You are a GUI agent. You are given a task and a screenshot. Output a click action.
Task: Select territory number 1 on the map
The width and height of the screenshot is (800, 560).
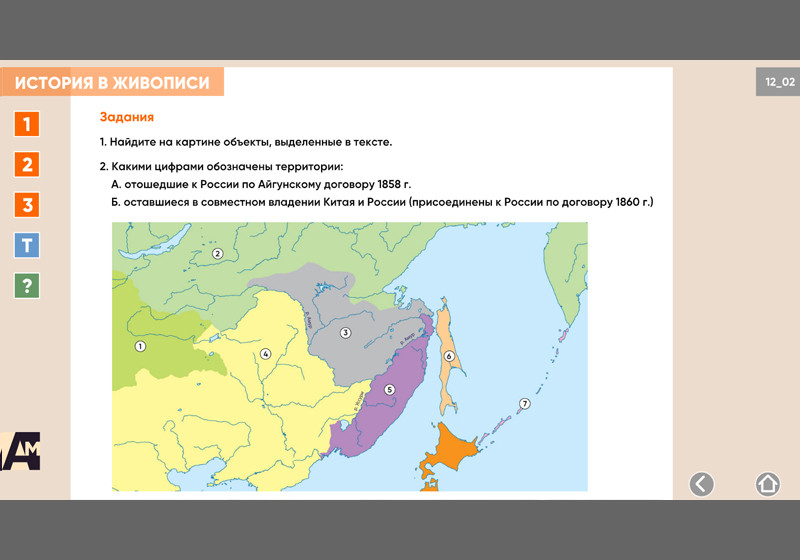140,346
